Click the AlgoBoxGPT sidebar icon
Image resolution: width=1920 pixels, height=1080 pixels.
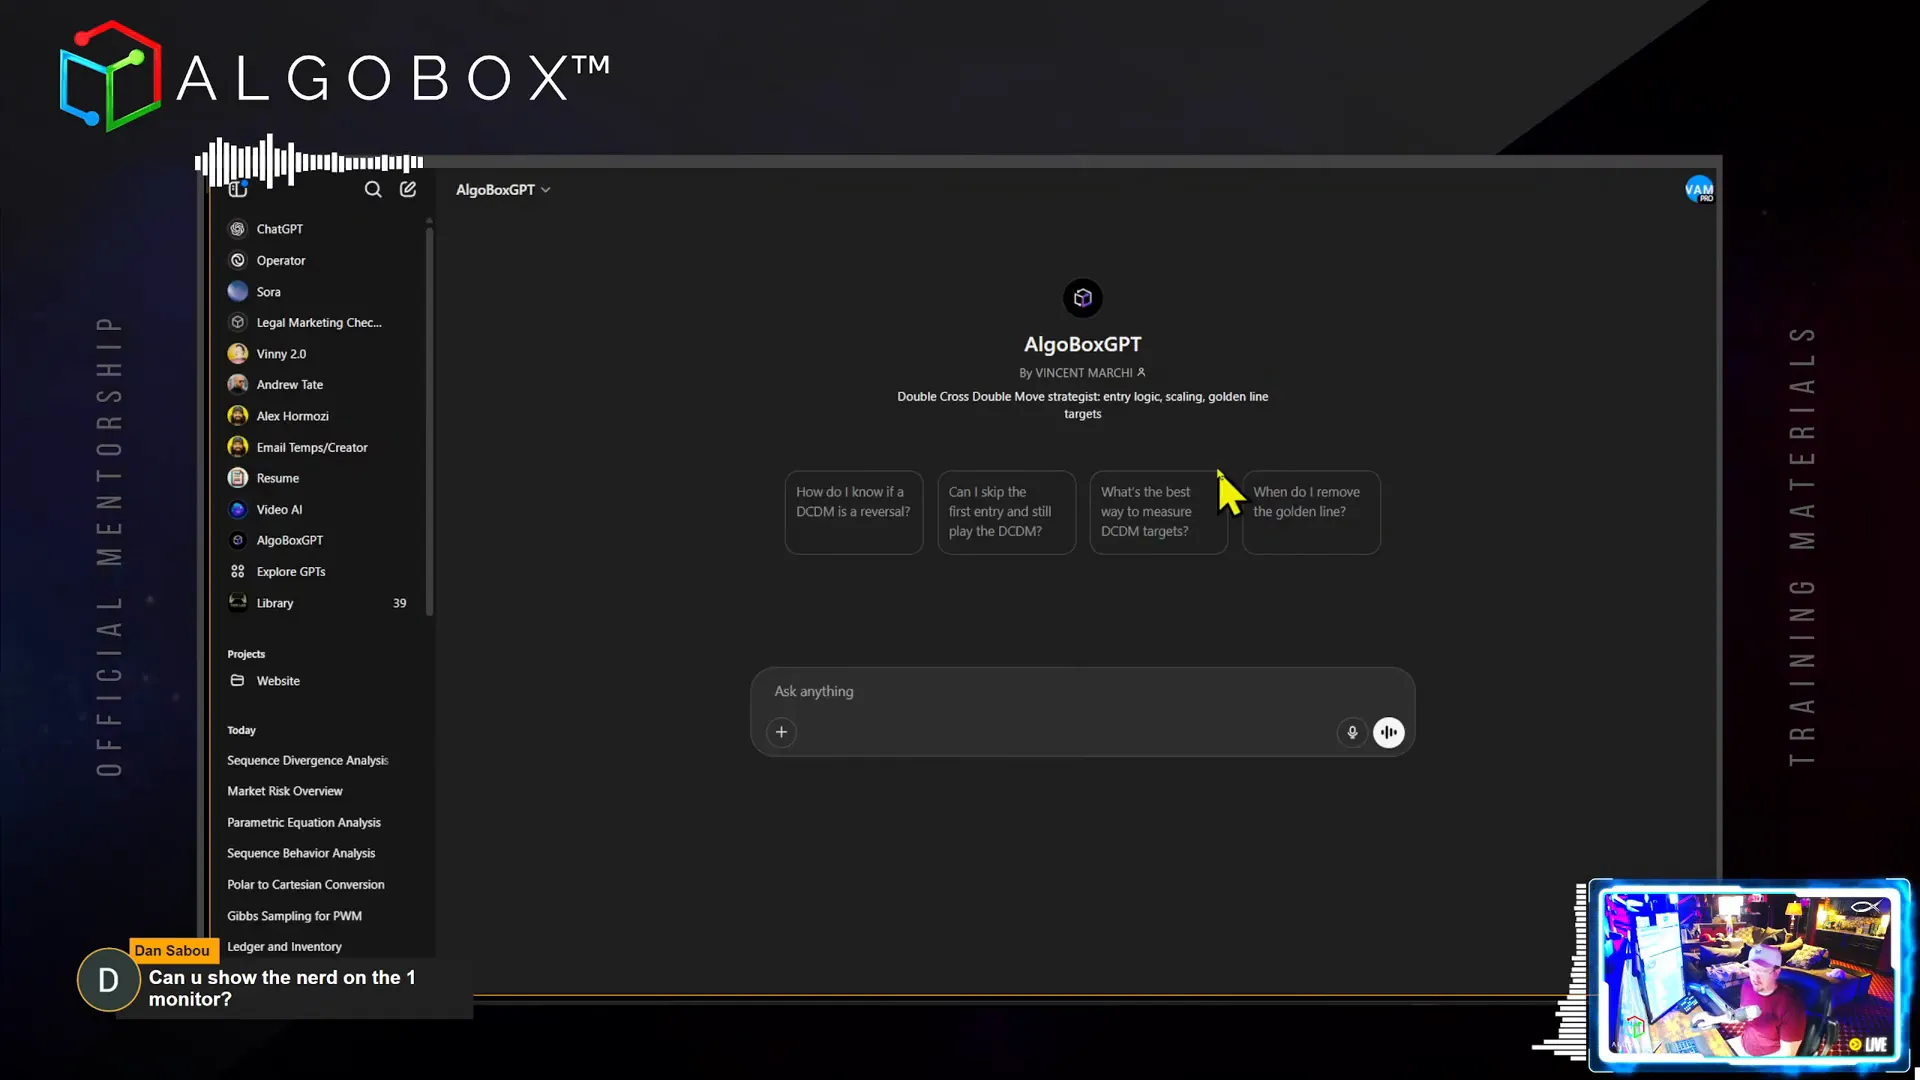tap(237, 540)
